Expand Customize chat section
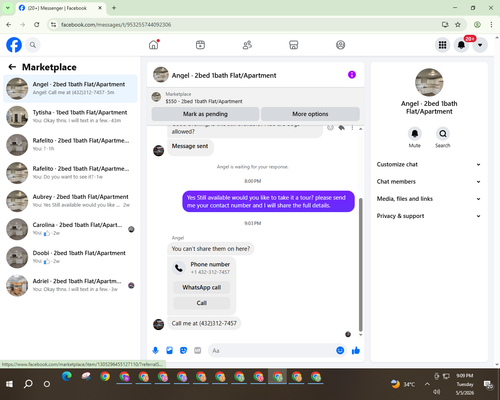 click(429, 164)
